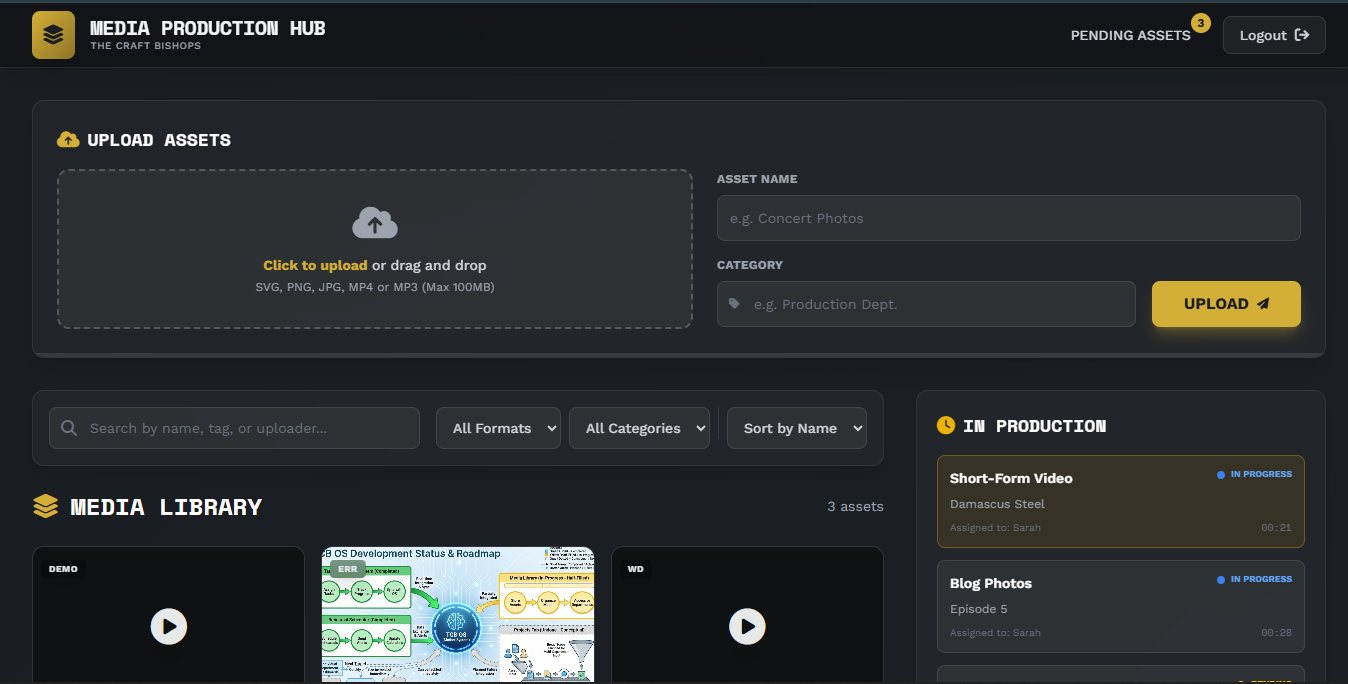Focus the Asset Name input field
Viewport: 1348px width, 684px height.
tap(1008, 218)
